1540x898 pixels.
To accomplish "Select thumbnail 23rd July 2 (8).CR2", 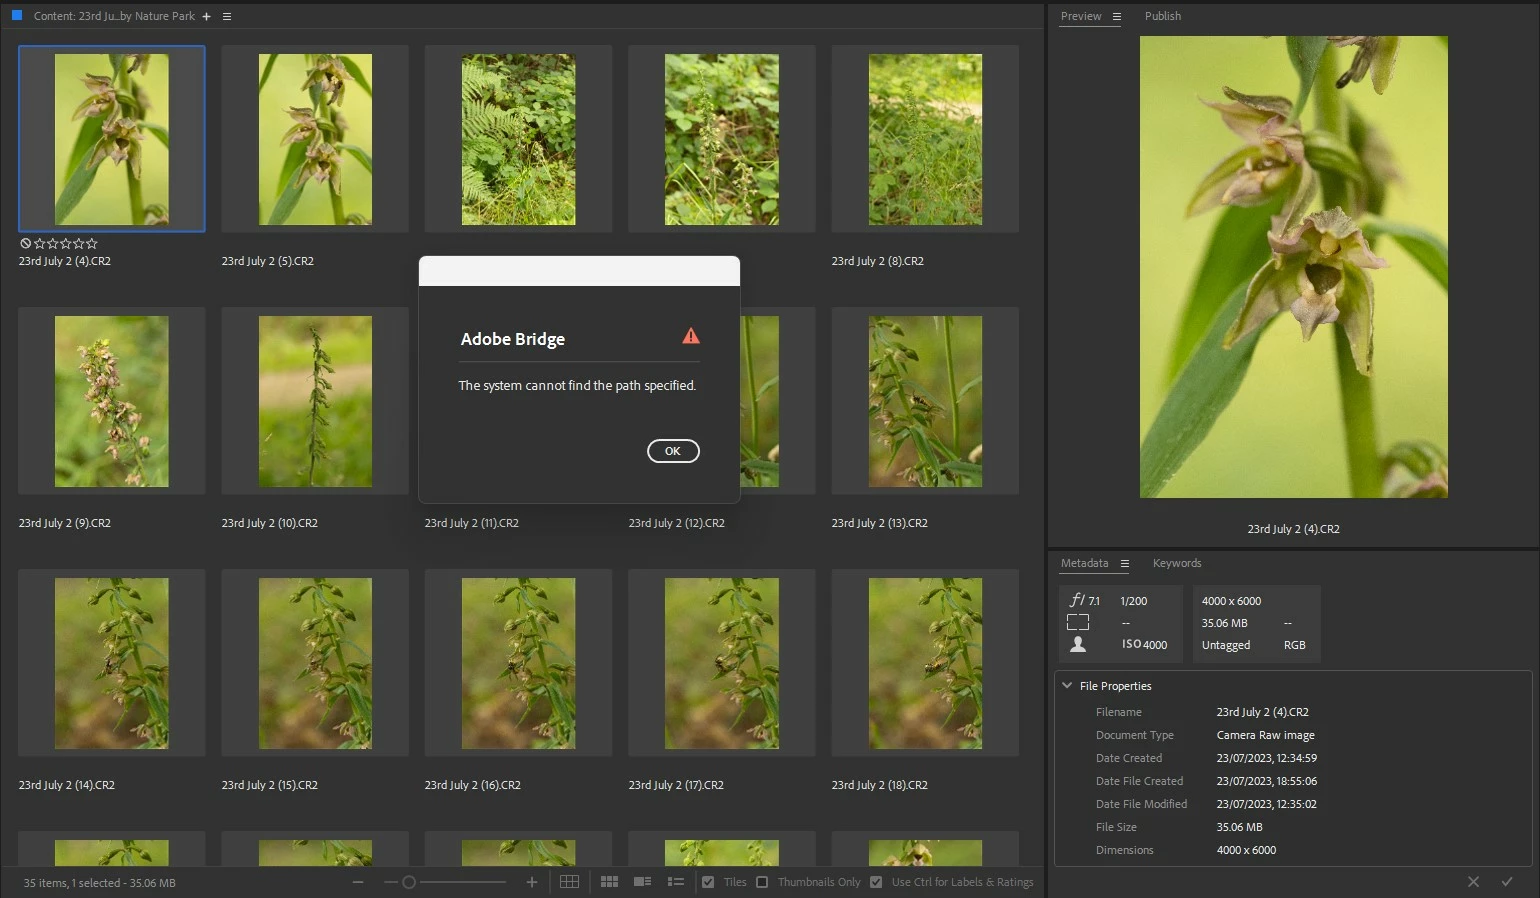I will pos(925,139).
